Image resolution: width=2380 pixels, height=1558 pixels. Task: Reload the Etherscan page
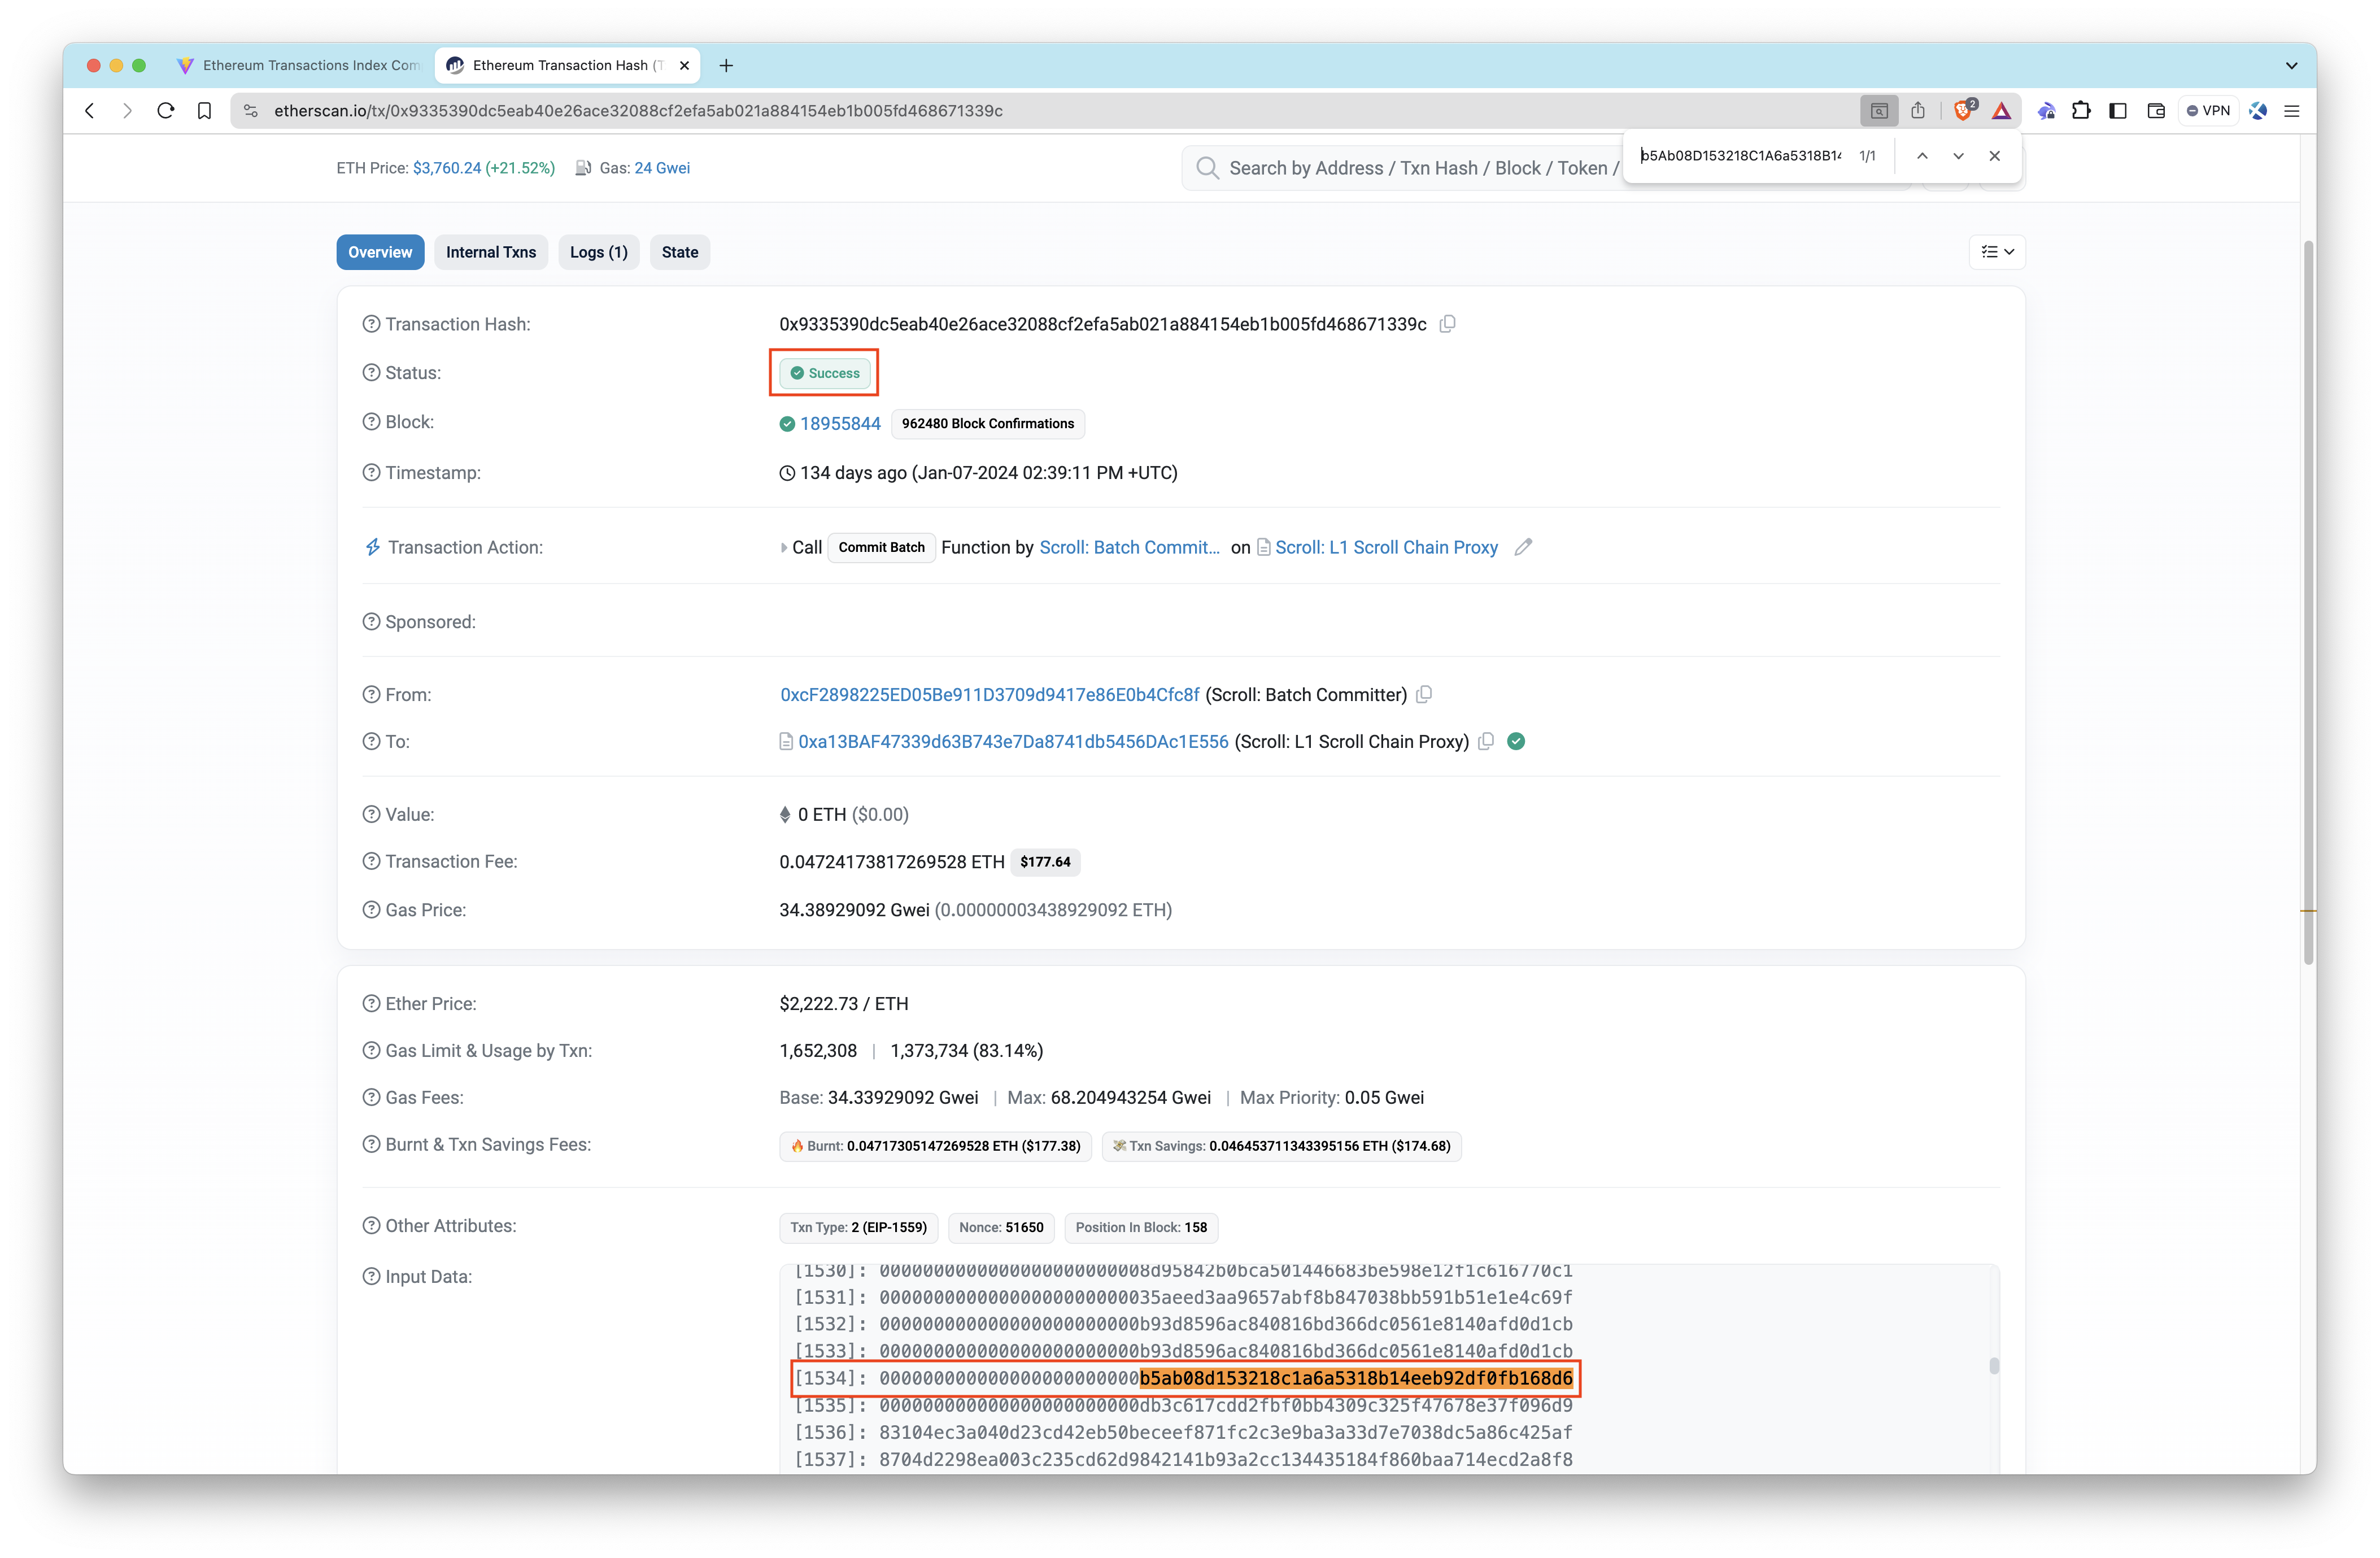(166, 111)
